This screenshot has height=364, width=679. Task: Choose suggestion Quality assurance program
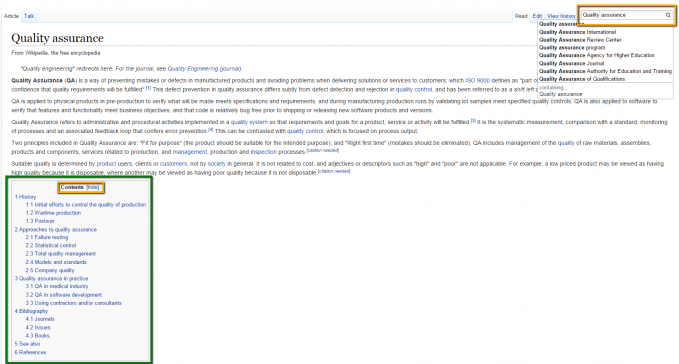click(572, 48)
